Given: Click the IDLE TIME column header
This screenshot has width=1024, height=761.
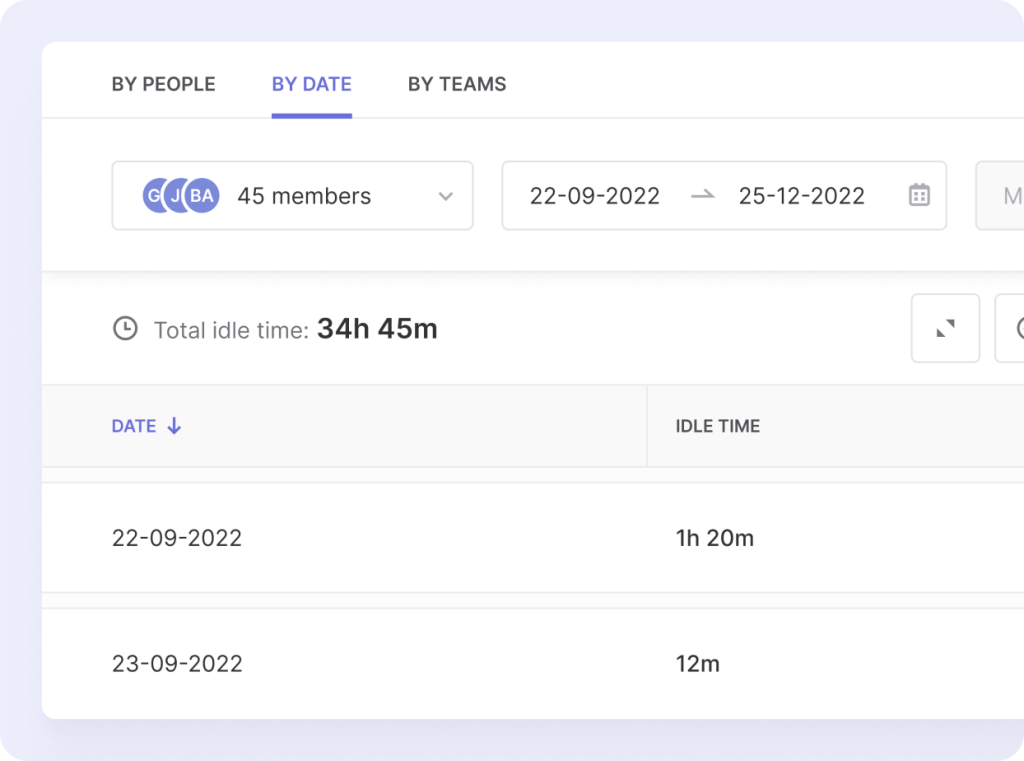Looking at the screenshot, I should click(716, 426).
